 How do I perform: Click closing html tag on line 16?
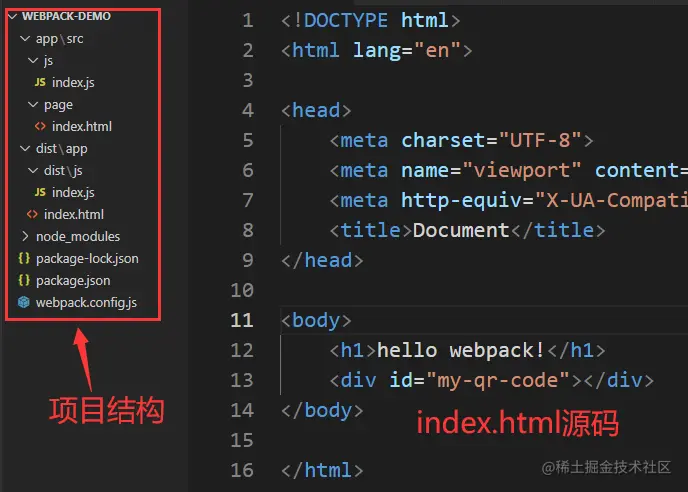click(322, 470)
